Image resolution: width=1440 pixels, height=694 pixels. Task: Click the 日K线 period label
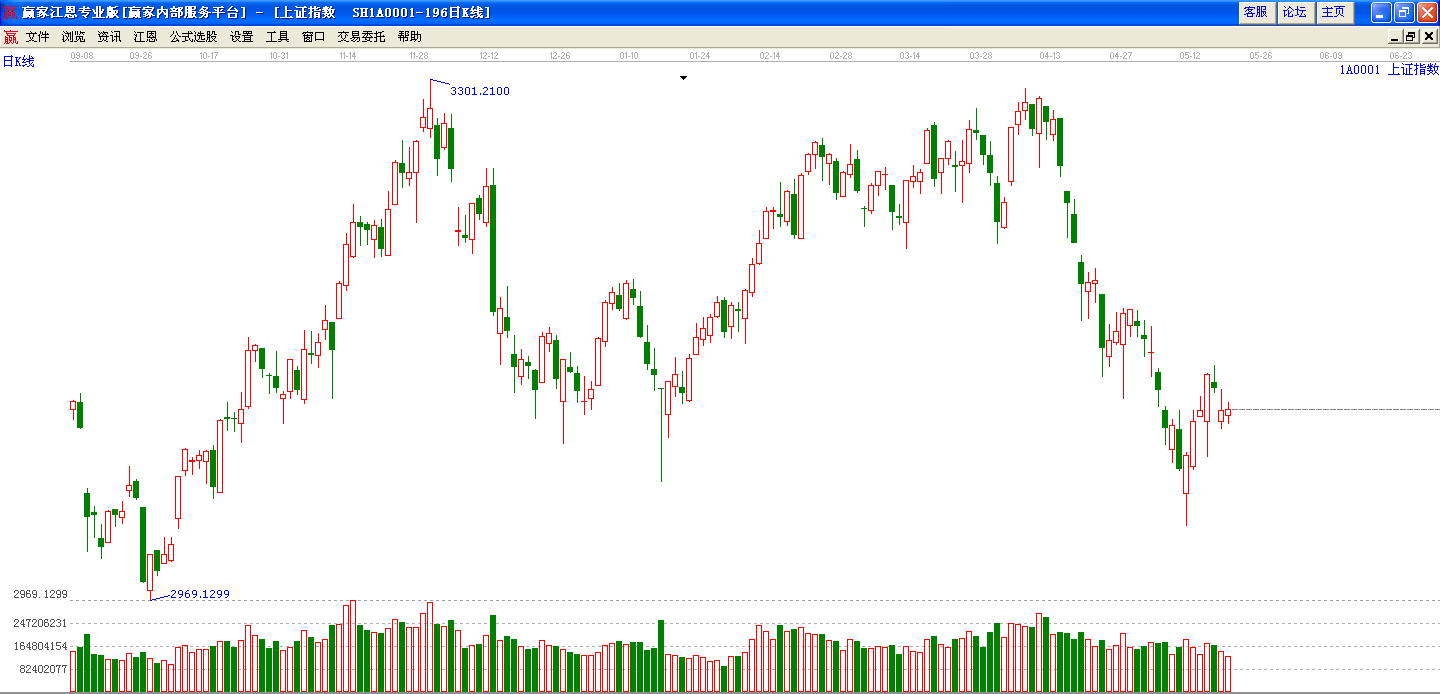[18, 62]
